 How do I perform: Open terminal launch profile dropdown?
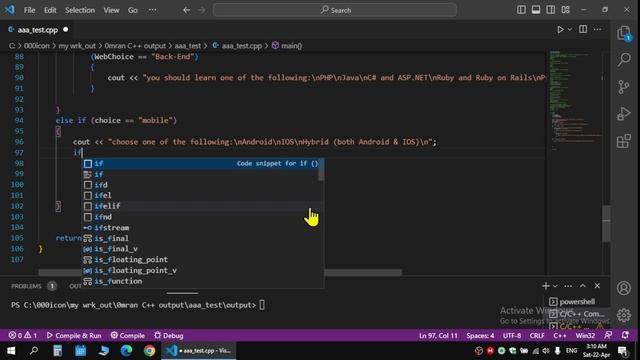[x=555, y=286]
